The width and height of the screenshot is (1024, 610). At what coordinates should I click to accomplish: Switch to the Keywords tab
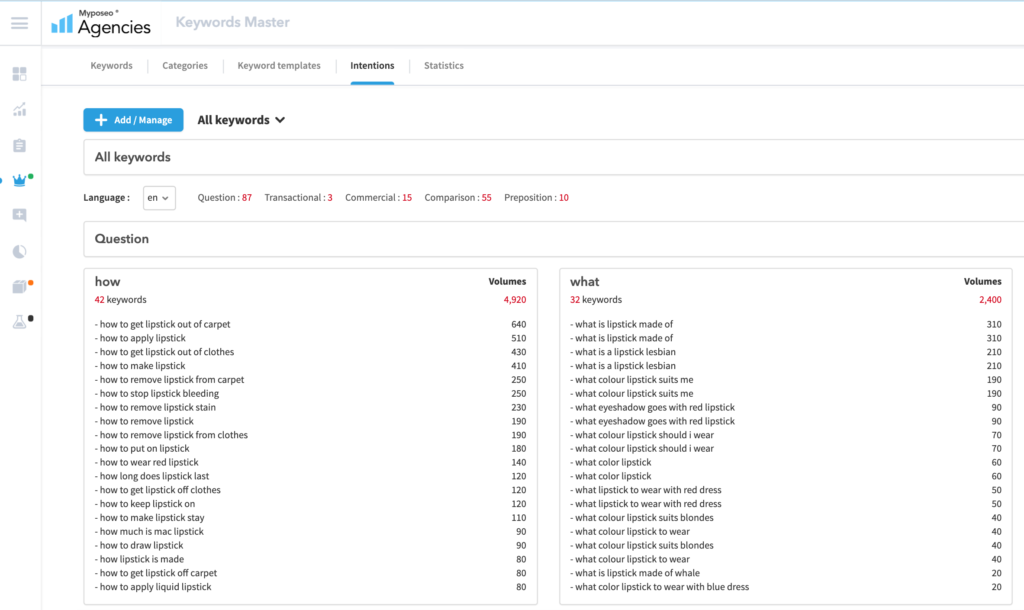click(x=112, y=65)
